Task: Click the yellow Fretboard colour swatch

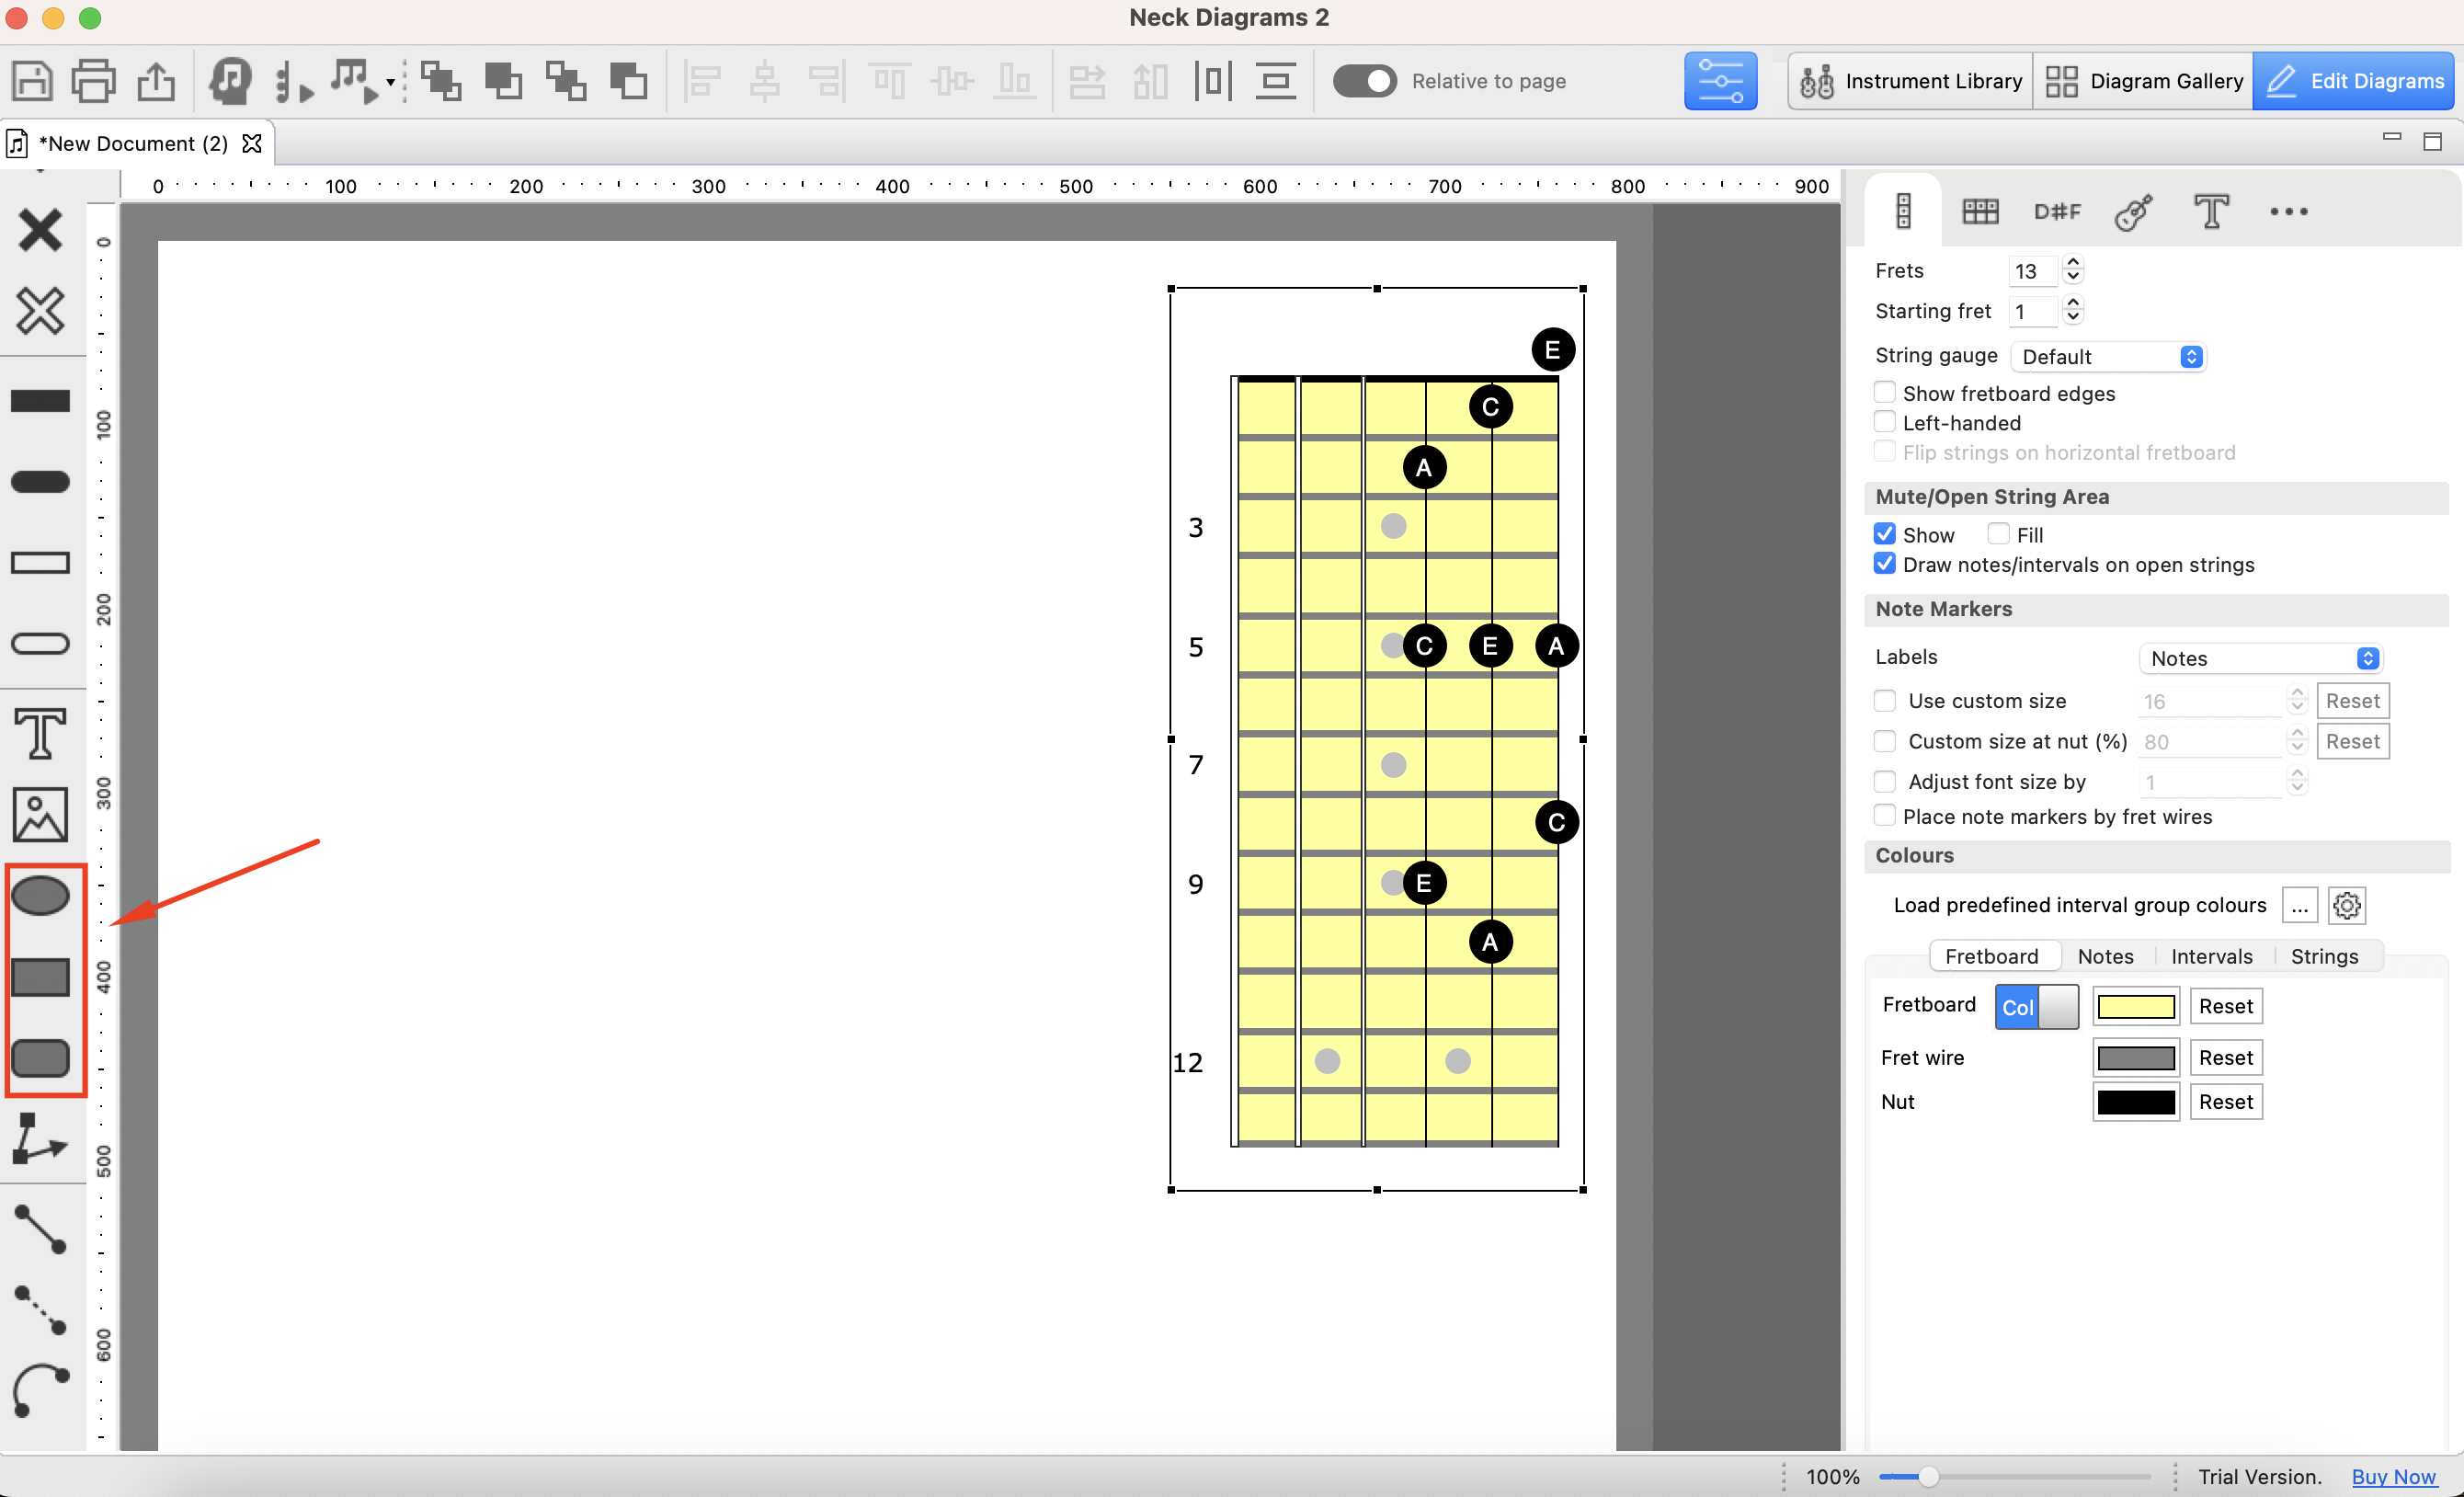Action: tap(2135, 1007)
